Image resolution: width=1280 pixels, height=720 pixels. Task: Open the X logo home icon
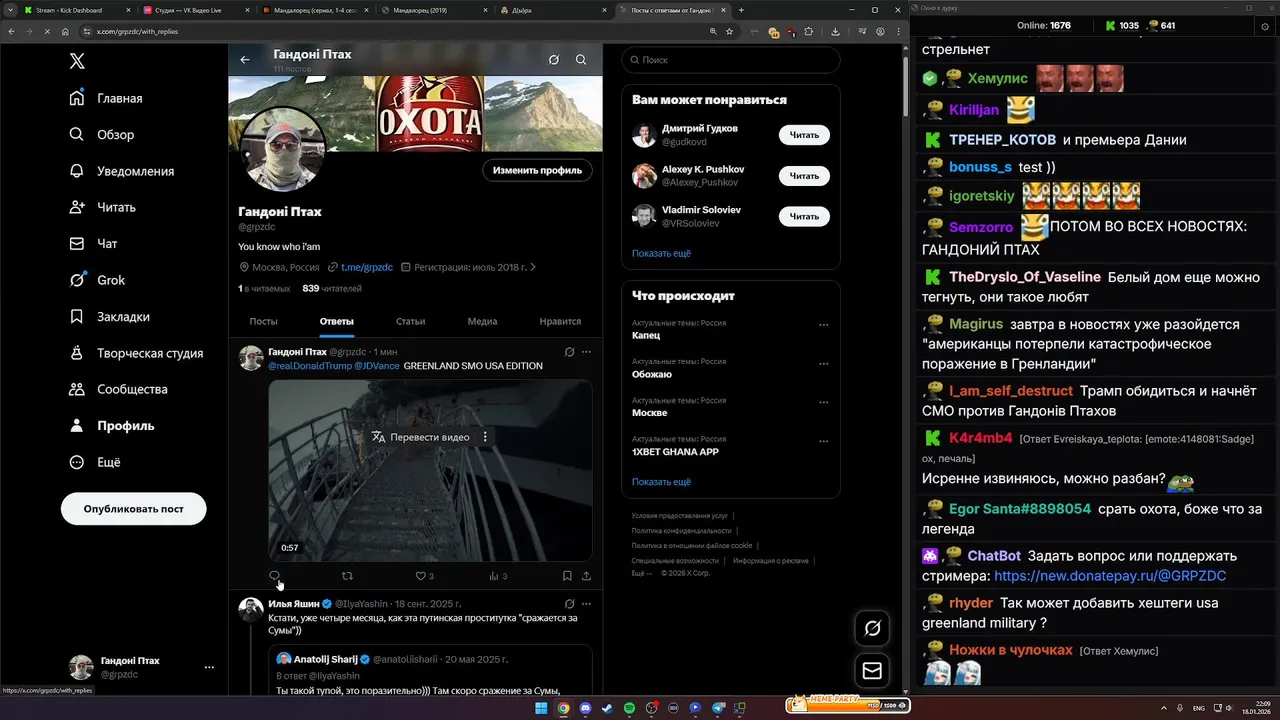tap(77, 61)
